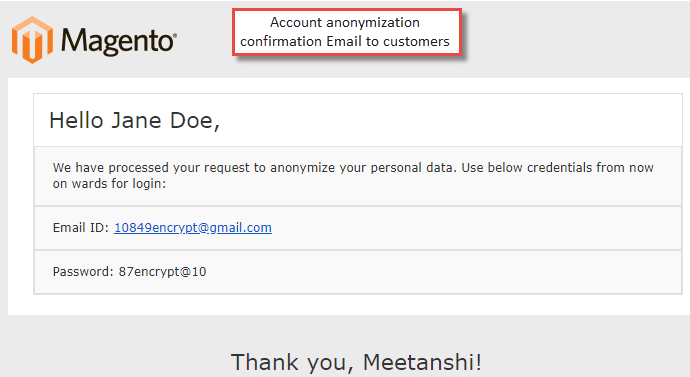Click the 'Meetanshi!' word in footer

click(x=422, y=362)
